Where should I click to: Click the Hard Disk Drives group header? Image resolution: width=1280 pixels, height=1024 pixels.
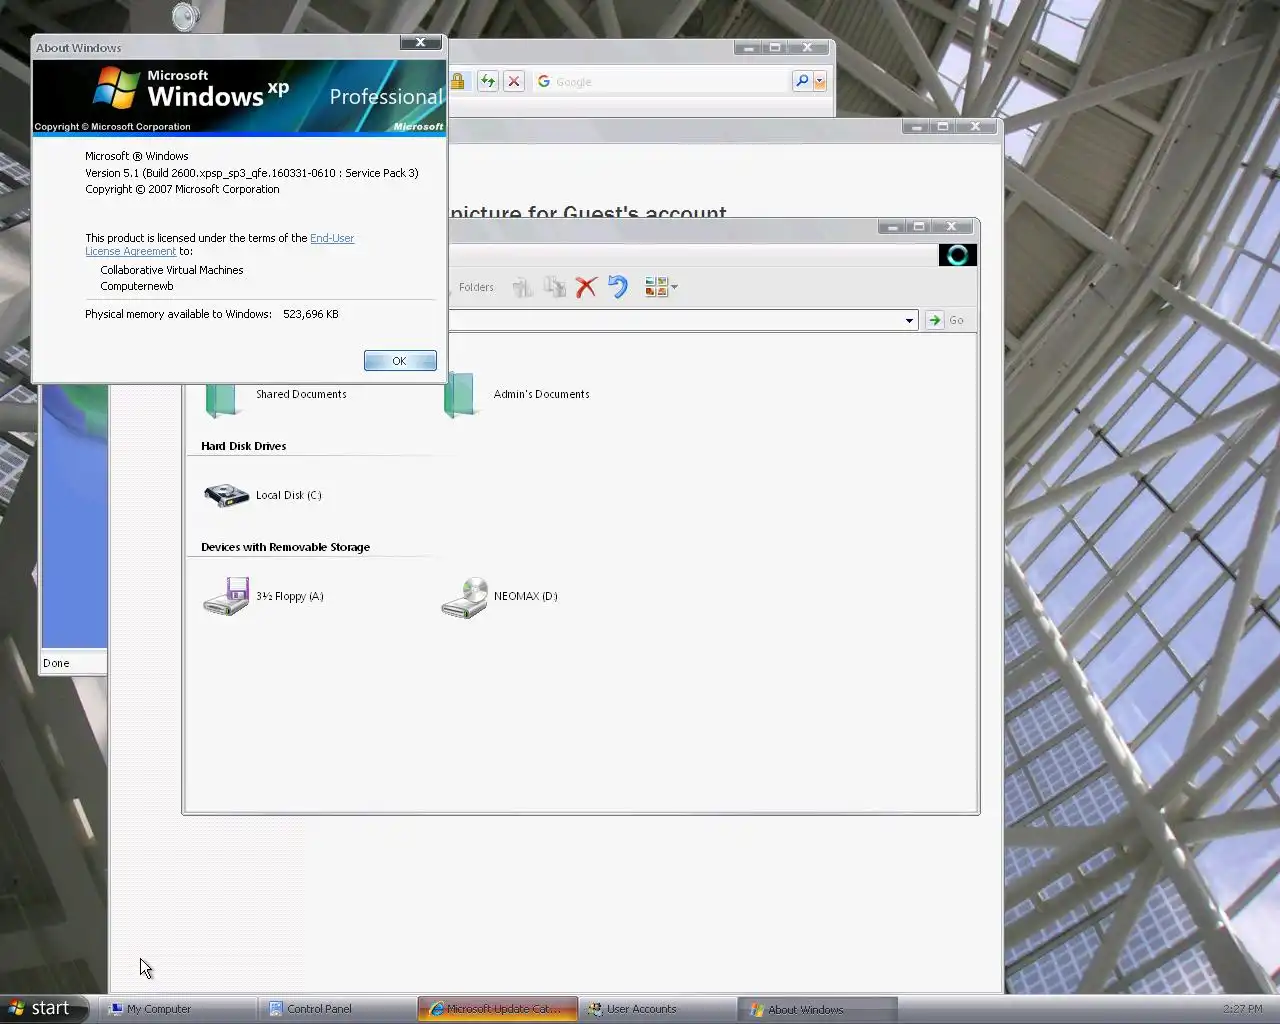pos(243,446)
